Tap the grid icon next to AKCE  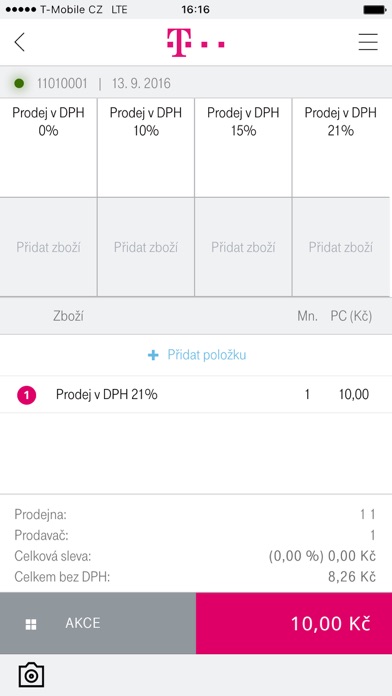tap(31, 625)
